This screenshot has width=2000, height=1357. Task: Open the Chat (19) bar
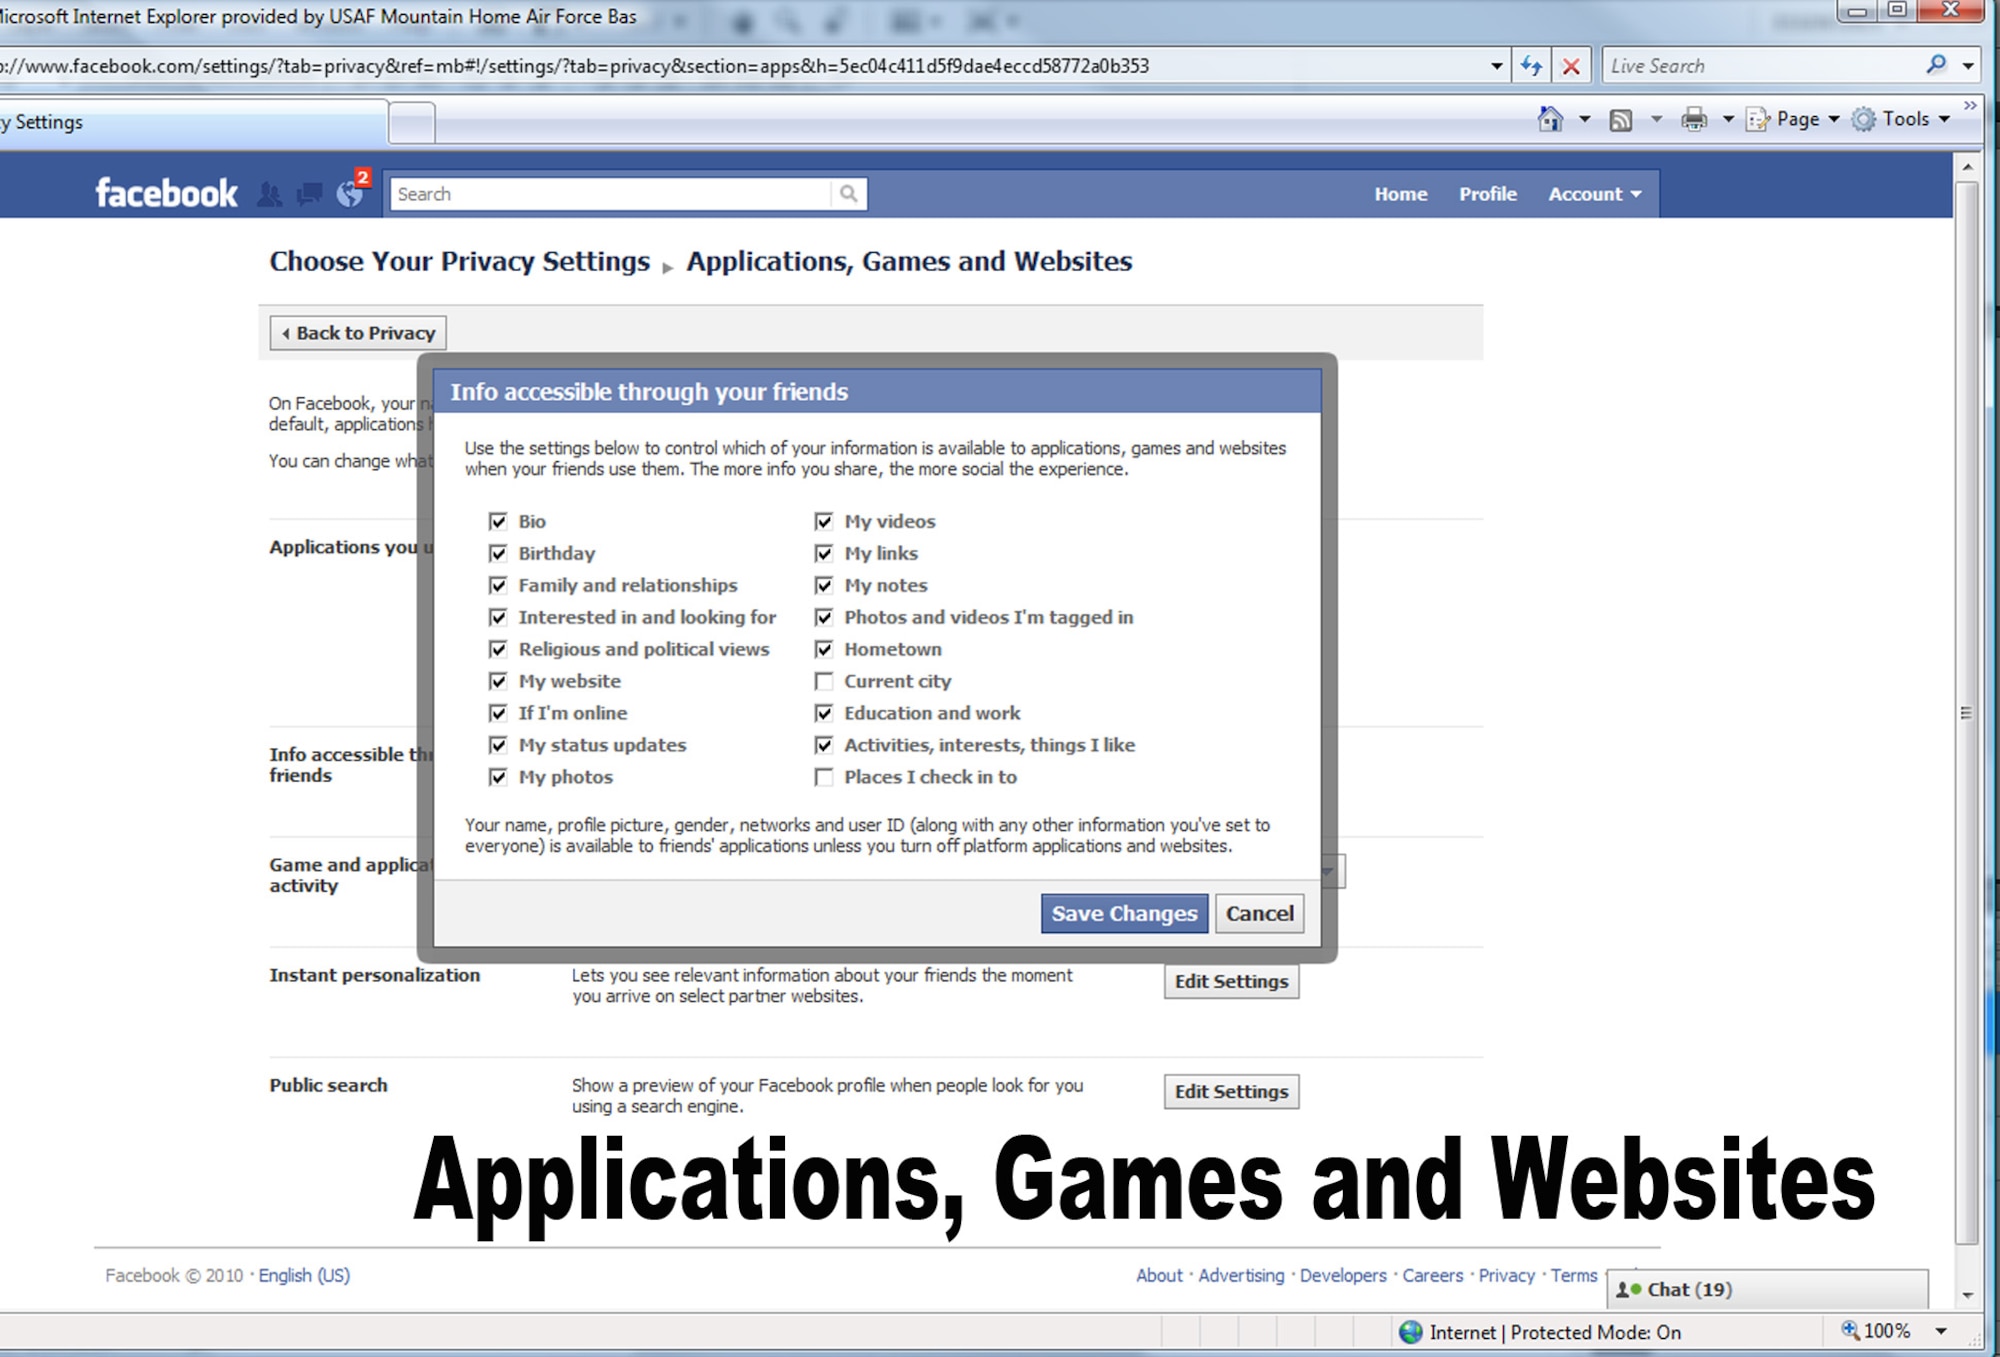pos(1767,1289)
